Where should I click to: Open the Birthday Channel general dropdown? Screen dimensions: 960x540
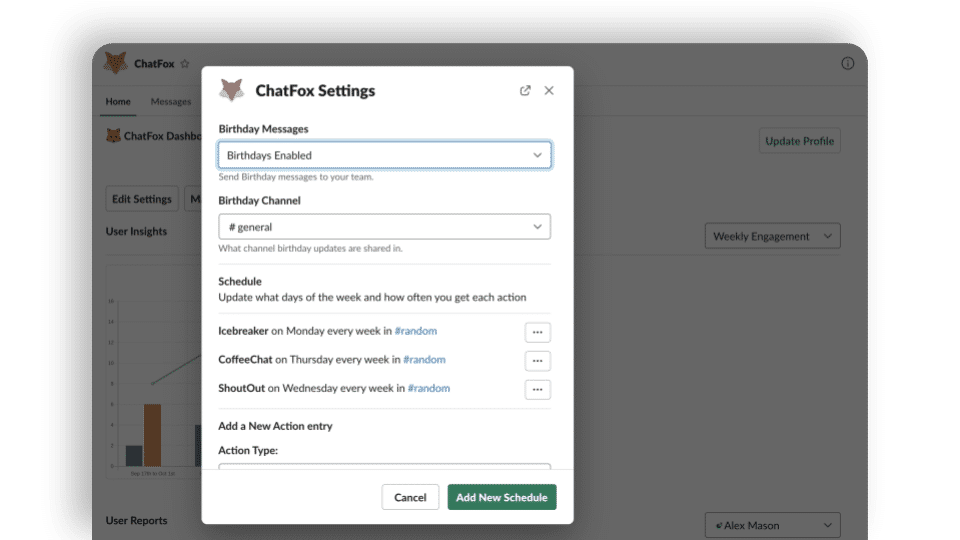pos(384,227)
